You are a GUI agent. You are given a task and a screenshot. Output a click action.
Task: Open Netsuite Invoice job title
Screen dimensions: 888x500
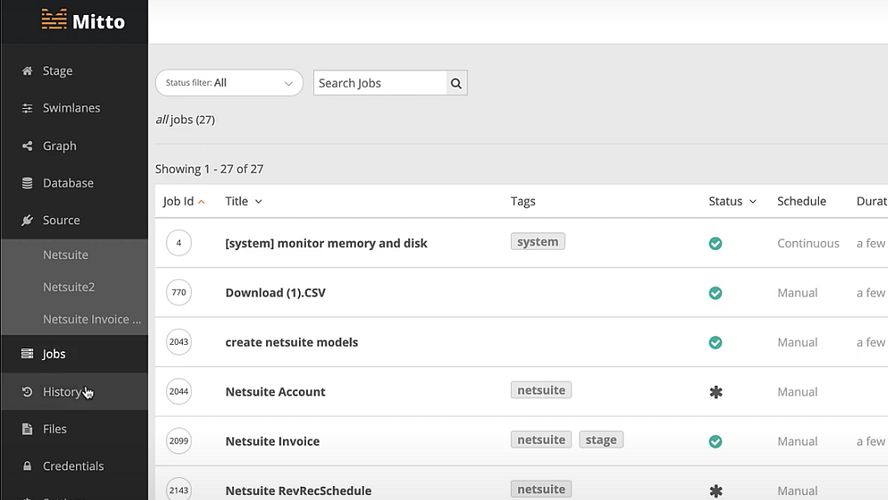coord(272,442)
